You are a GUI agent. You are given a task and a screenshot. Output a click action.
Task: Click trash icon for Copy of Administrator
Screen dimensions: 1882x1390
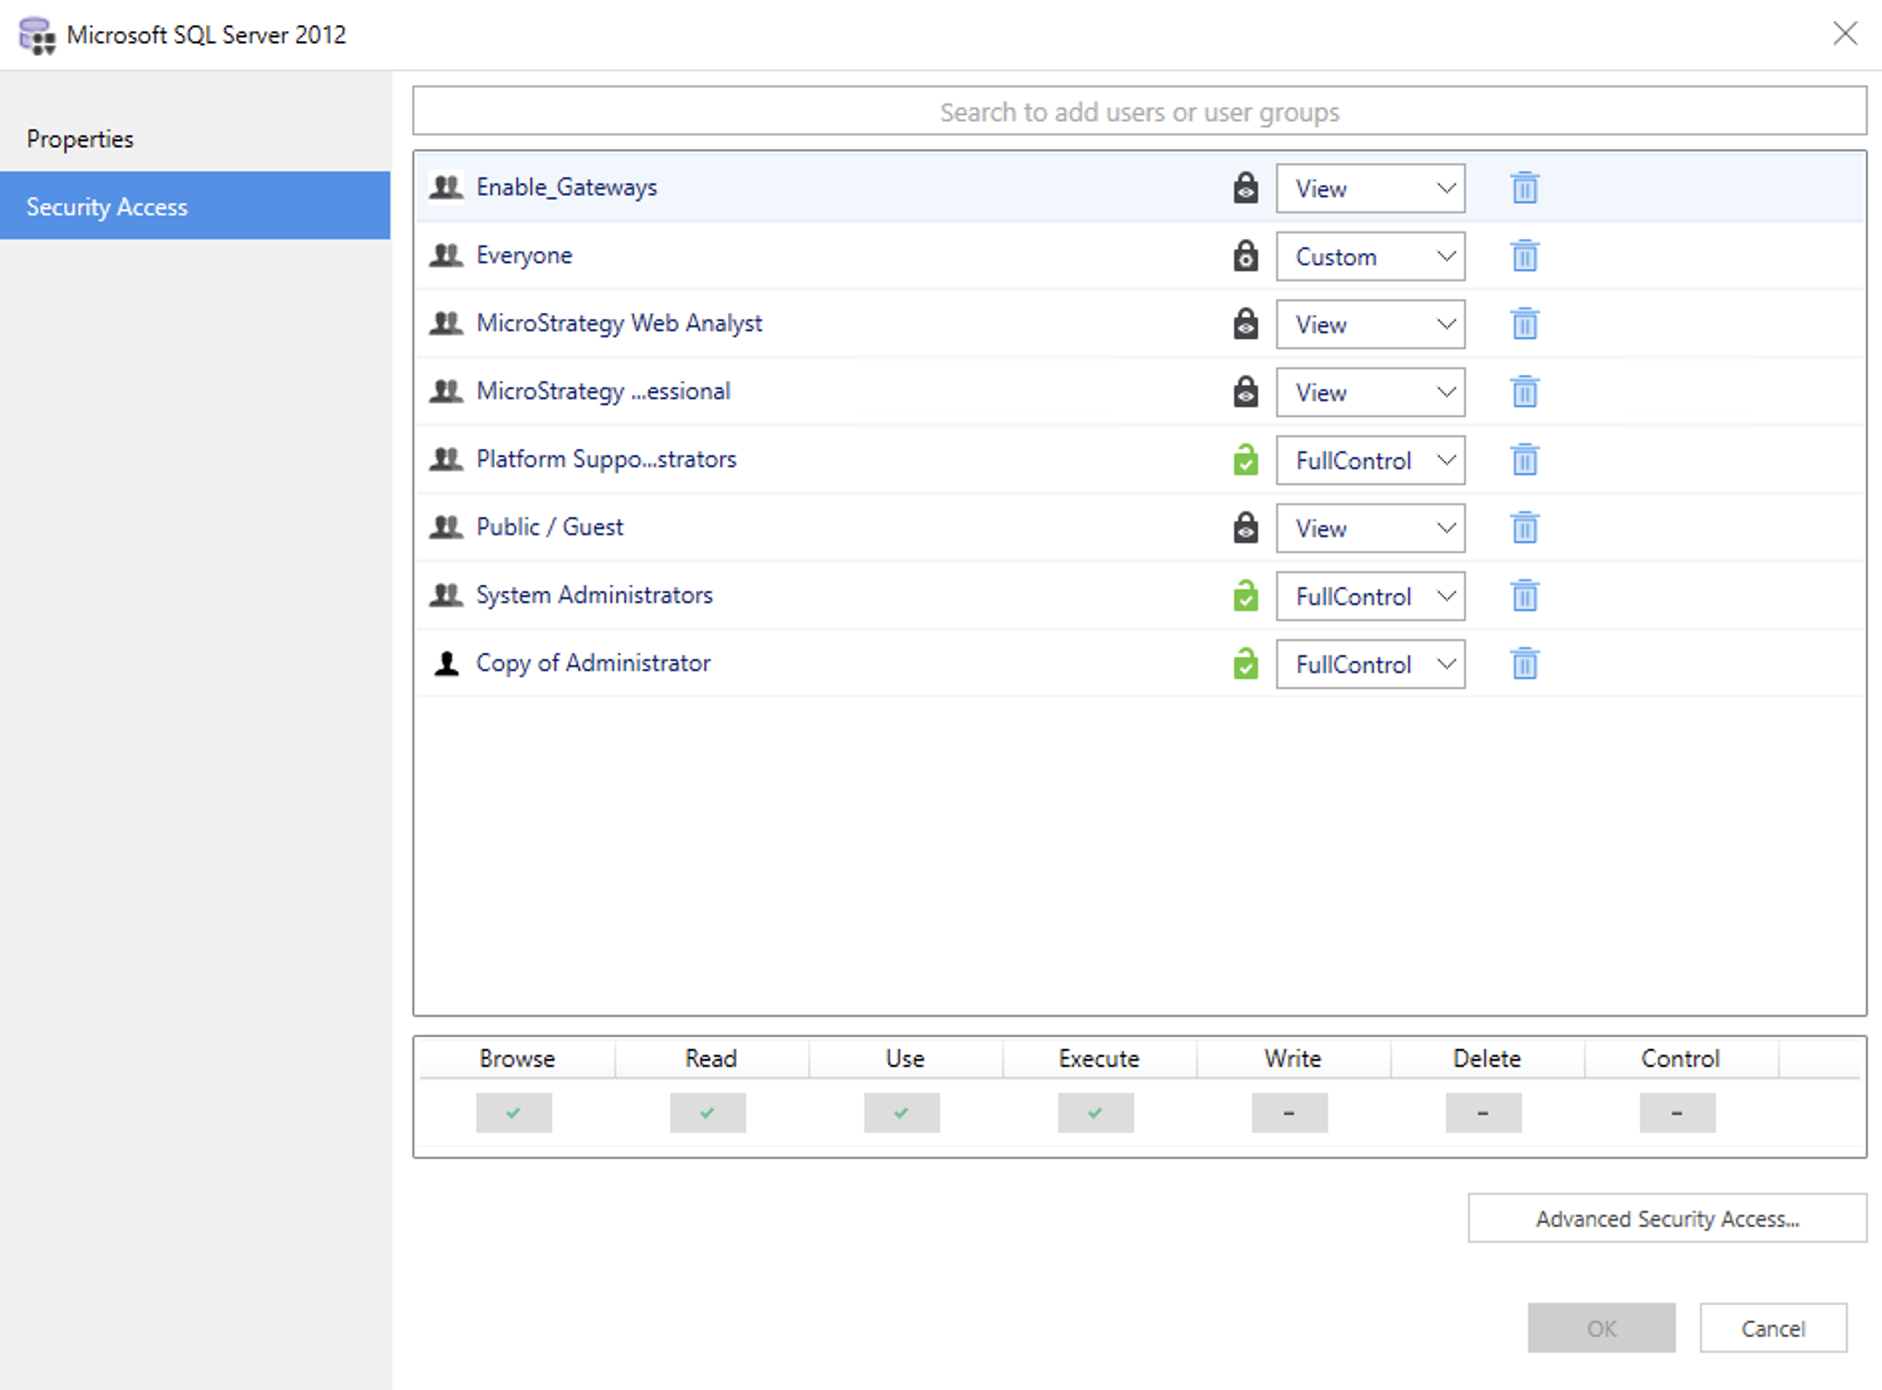(1524, 664)
